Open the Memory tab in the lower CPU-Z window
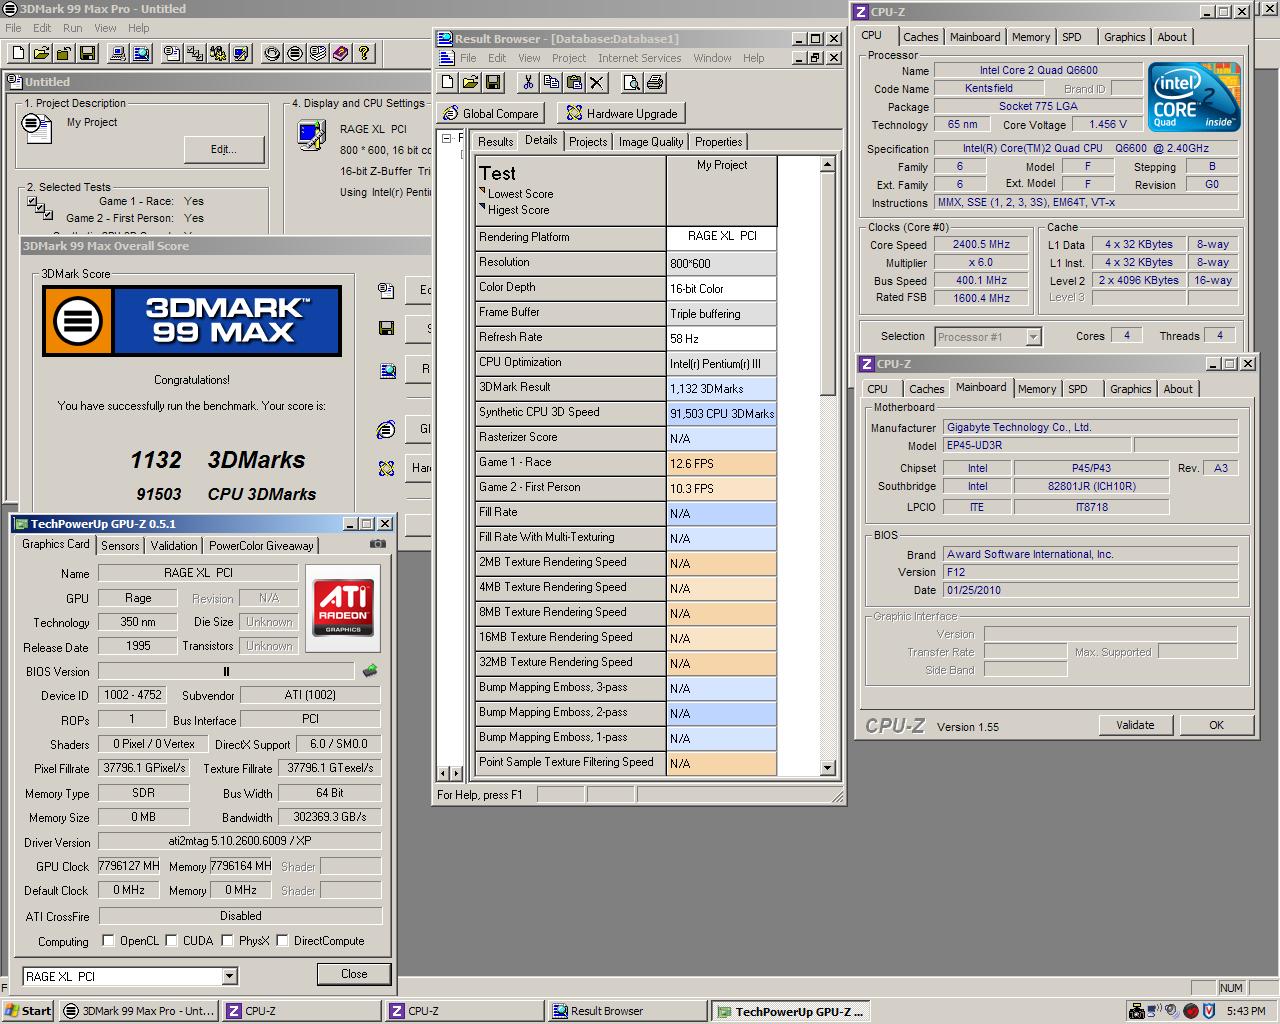This screenshot has height=1024, width=1280. point(1036,389)
